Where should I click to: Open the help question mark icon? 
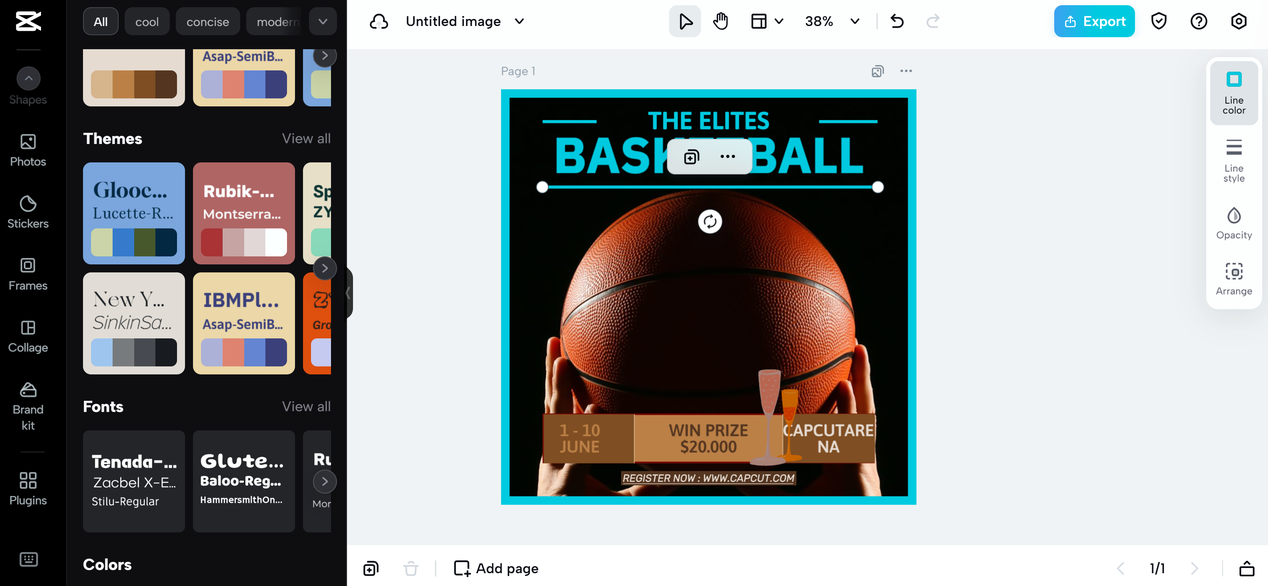(x=1199, y=21)
